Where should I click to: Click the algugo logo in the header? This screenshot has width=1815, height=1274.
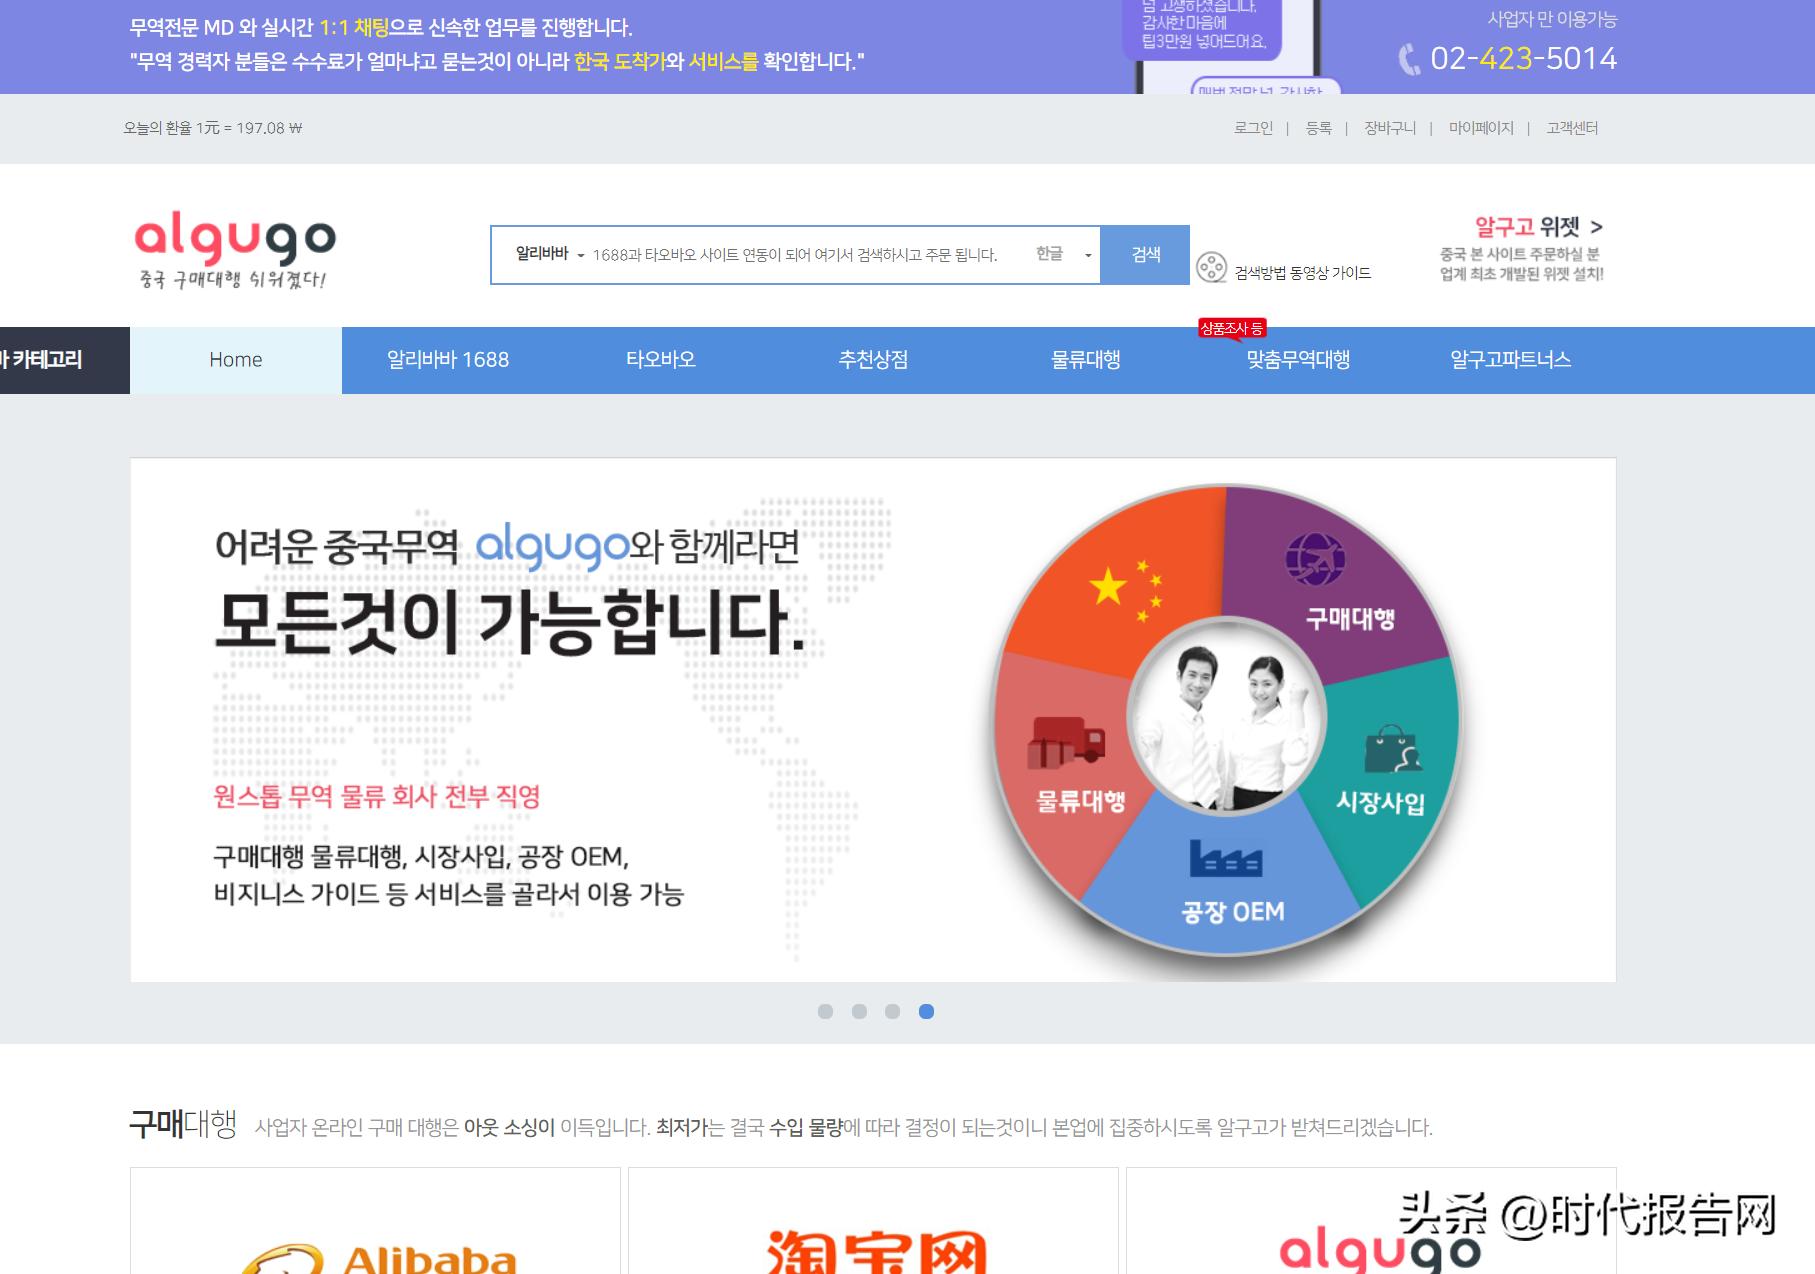pos(235,250)
